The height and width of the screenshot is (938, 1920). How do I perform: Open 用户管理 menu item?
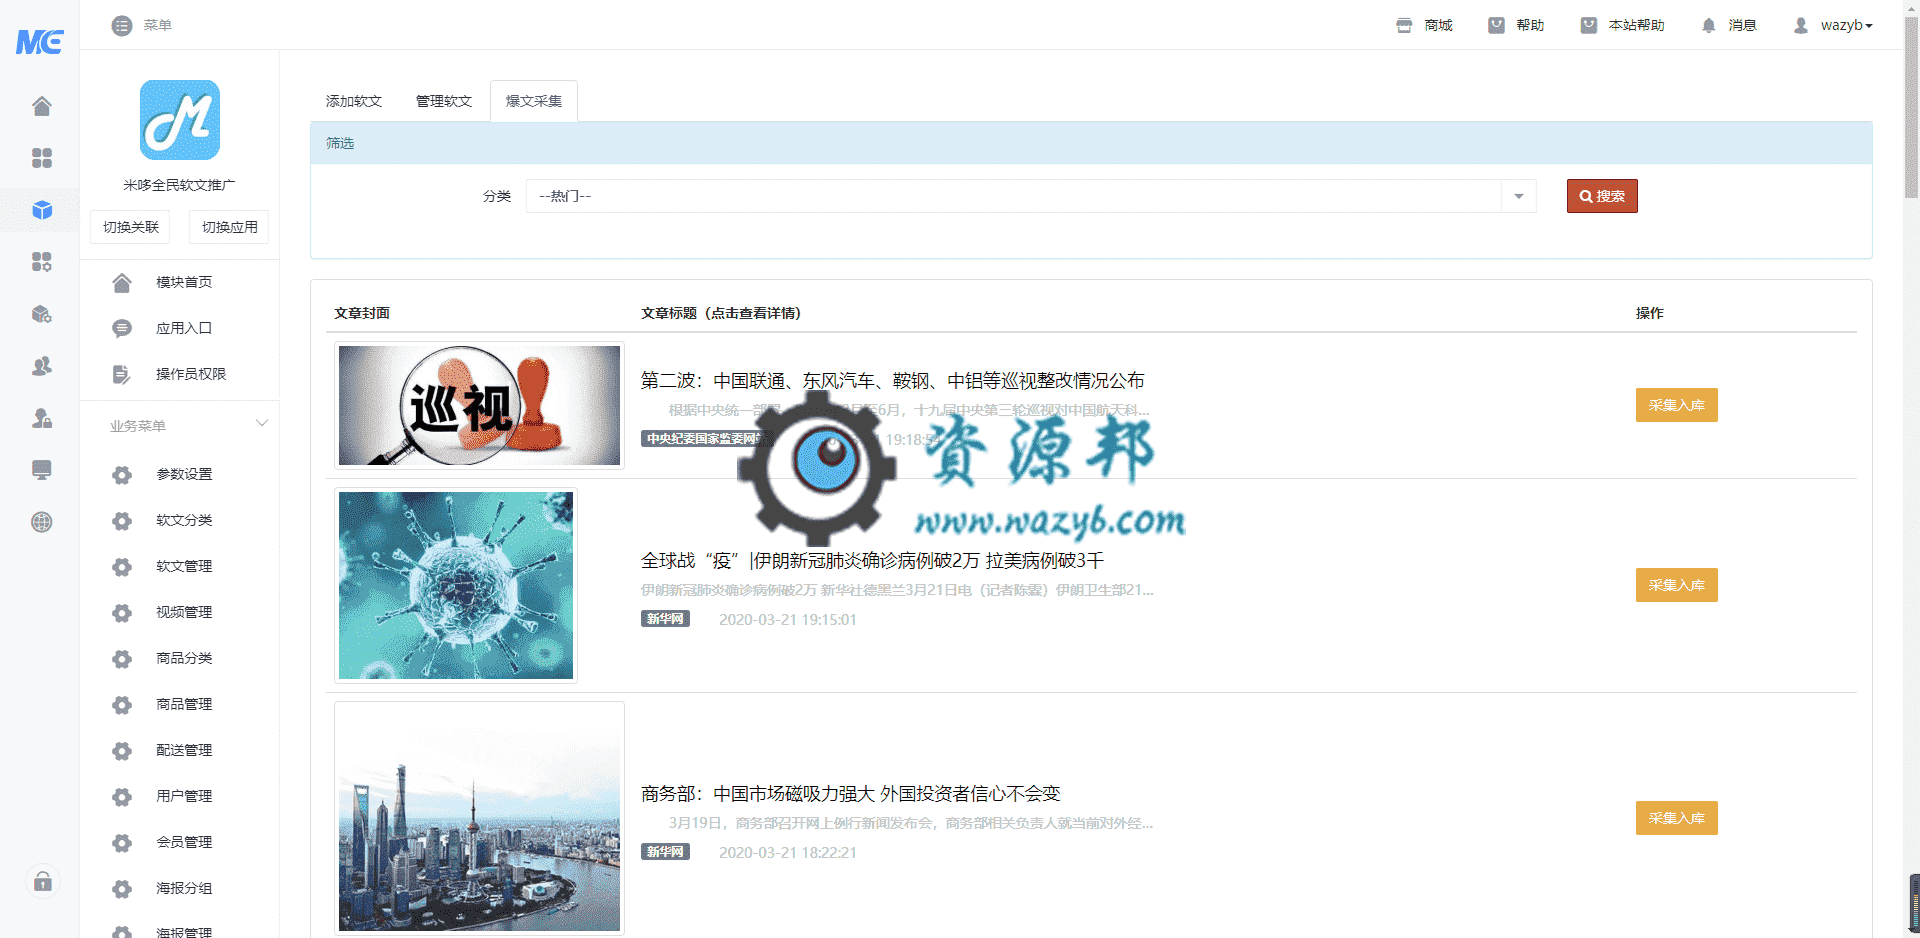point(184,796)
